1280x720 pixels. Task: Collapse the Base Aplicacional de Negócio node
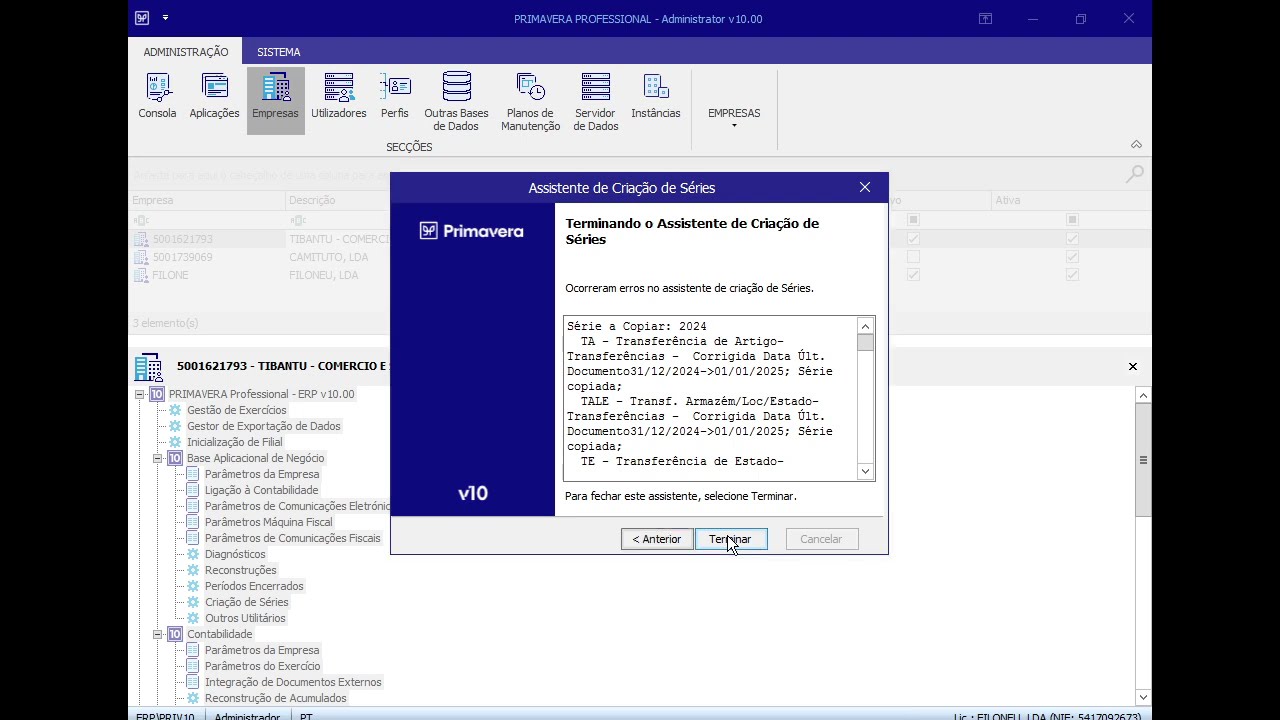click(157, 458)
